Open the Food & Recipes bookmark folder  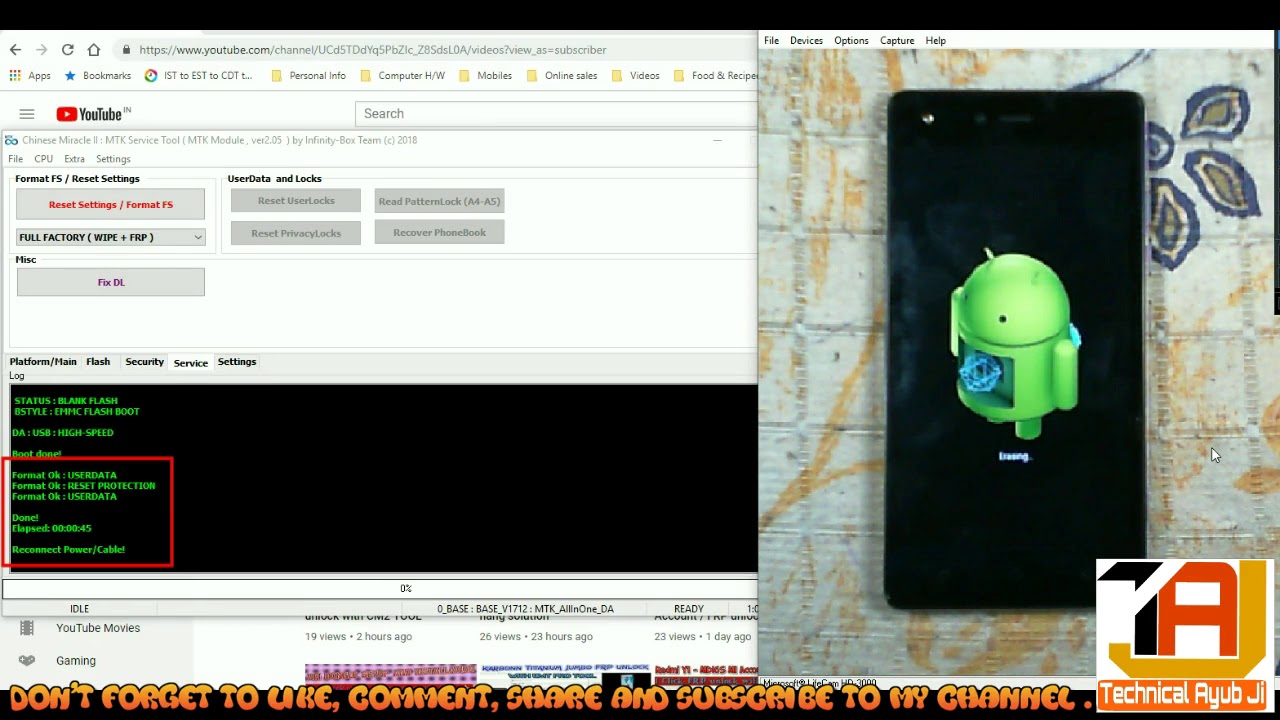click(715, 75)
